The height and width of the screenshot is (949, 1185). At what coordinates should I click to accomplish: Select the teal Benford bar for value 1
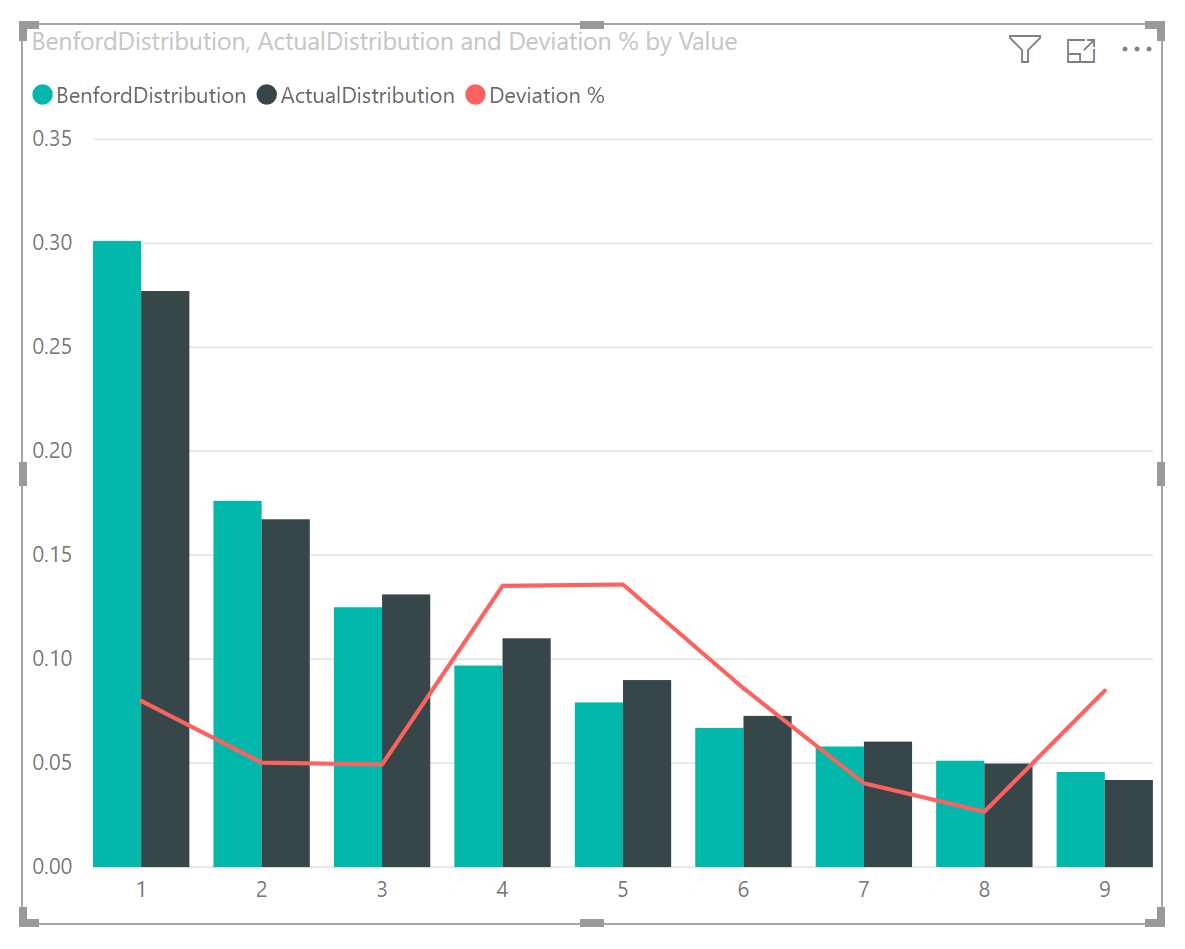[117, 554]
